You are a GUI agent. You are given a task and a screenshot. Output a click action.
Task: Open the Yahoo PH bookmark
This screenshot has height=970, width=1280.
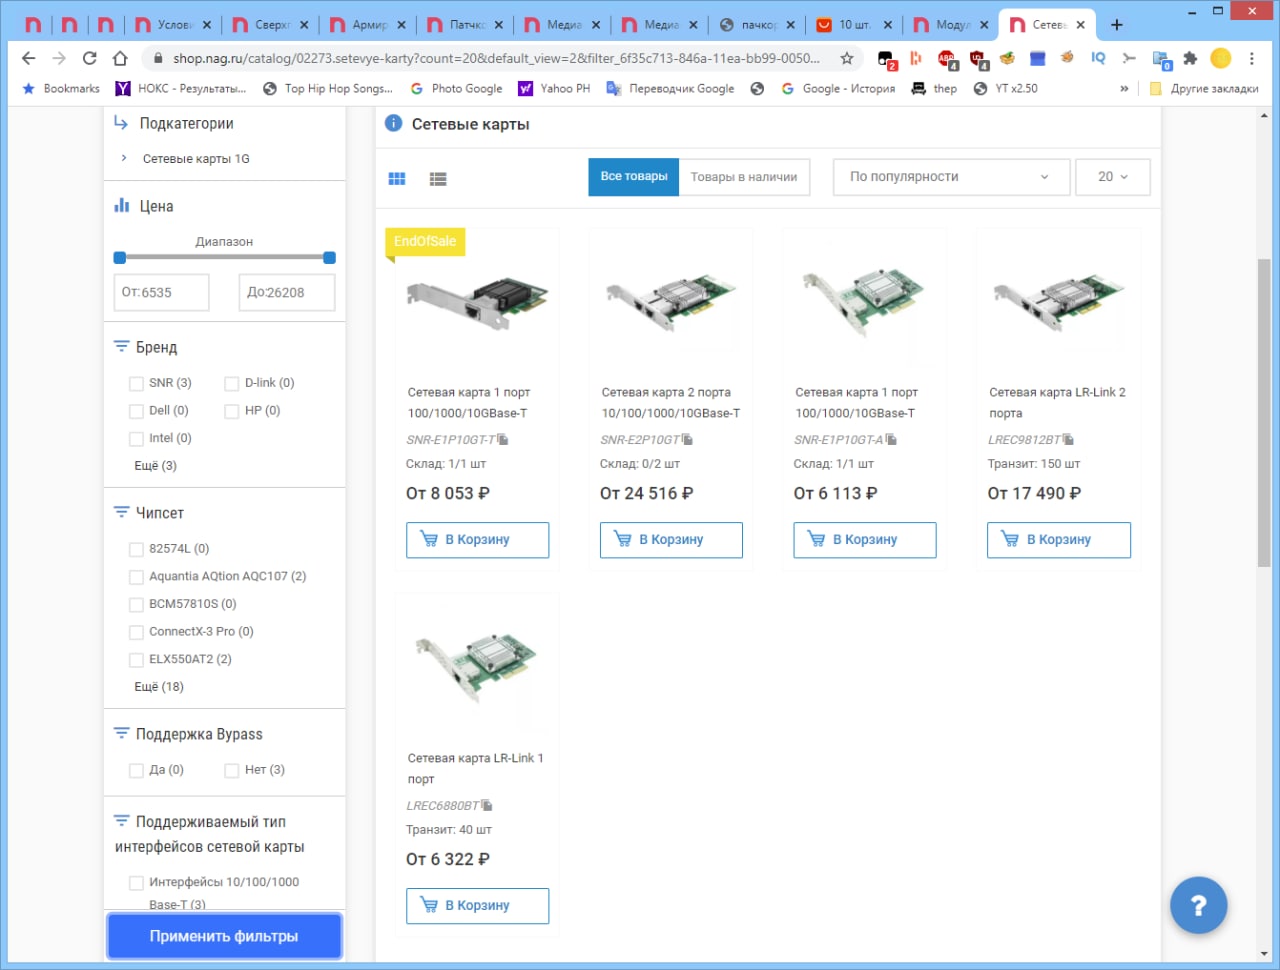pos(554,88)
